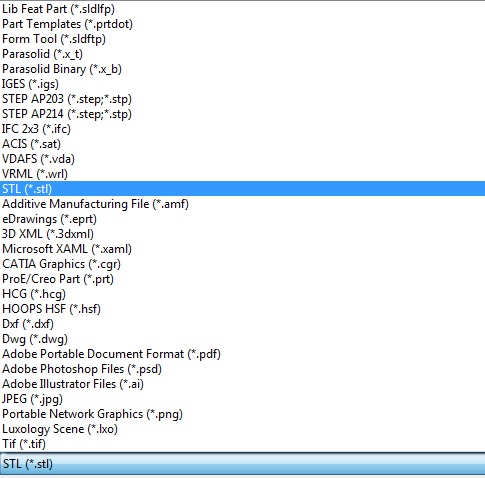The height and width of the screenshot is (478, 485).
Task: Pick JPEG (*.jpg) image format
Action: pyautogui.click(x=242, y=399)
